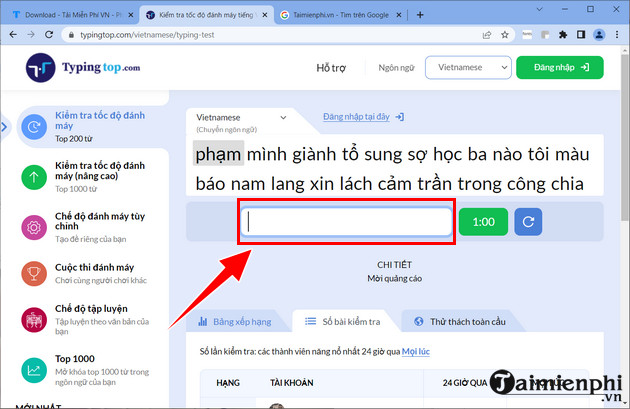The image size is (630, 409).
Task: Click the CHI TIẾT text
Action: click(x=394, y=265)
